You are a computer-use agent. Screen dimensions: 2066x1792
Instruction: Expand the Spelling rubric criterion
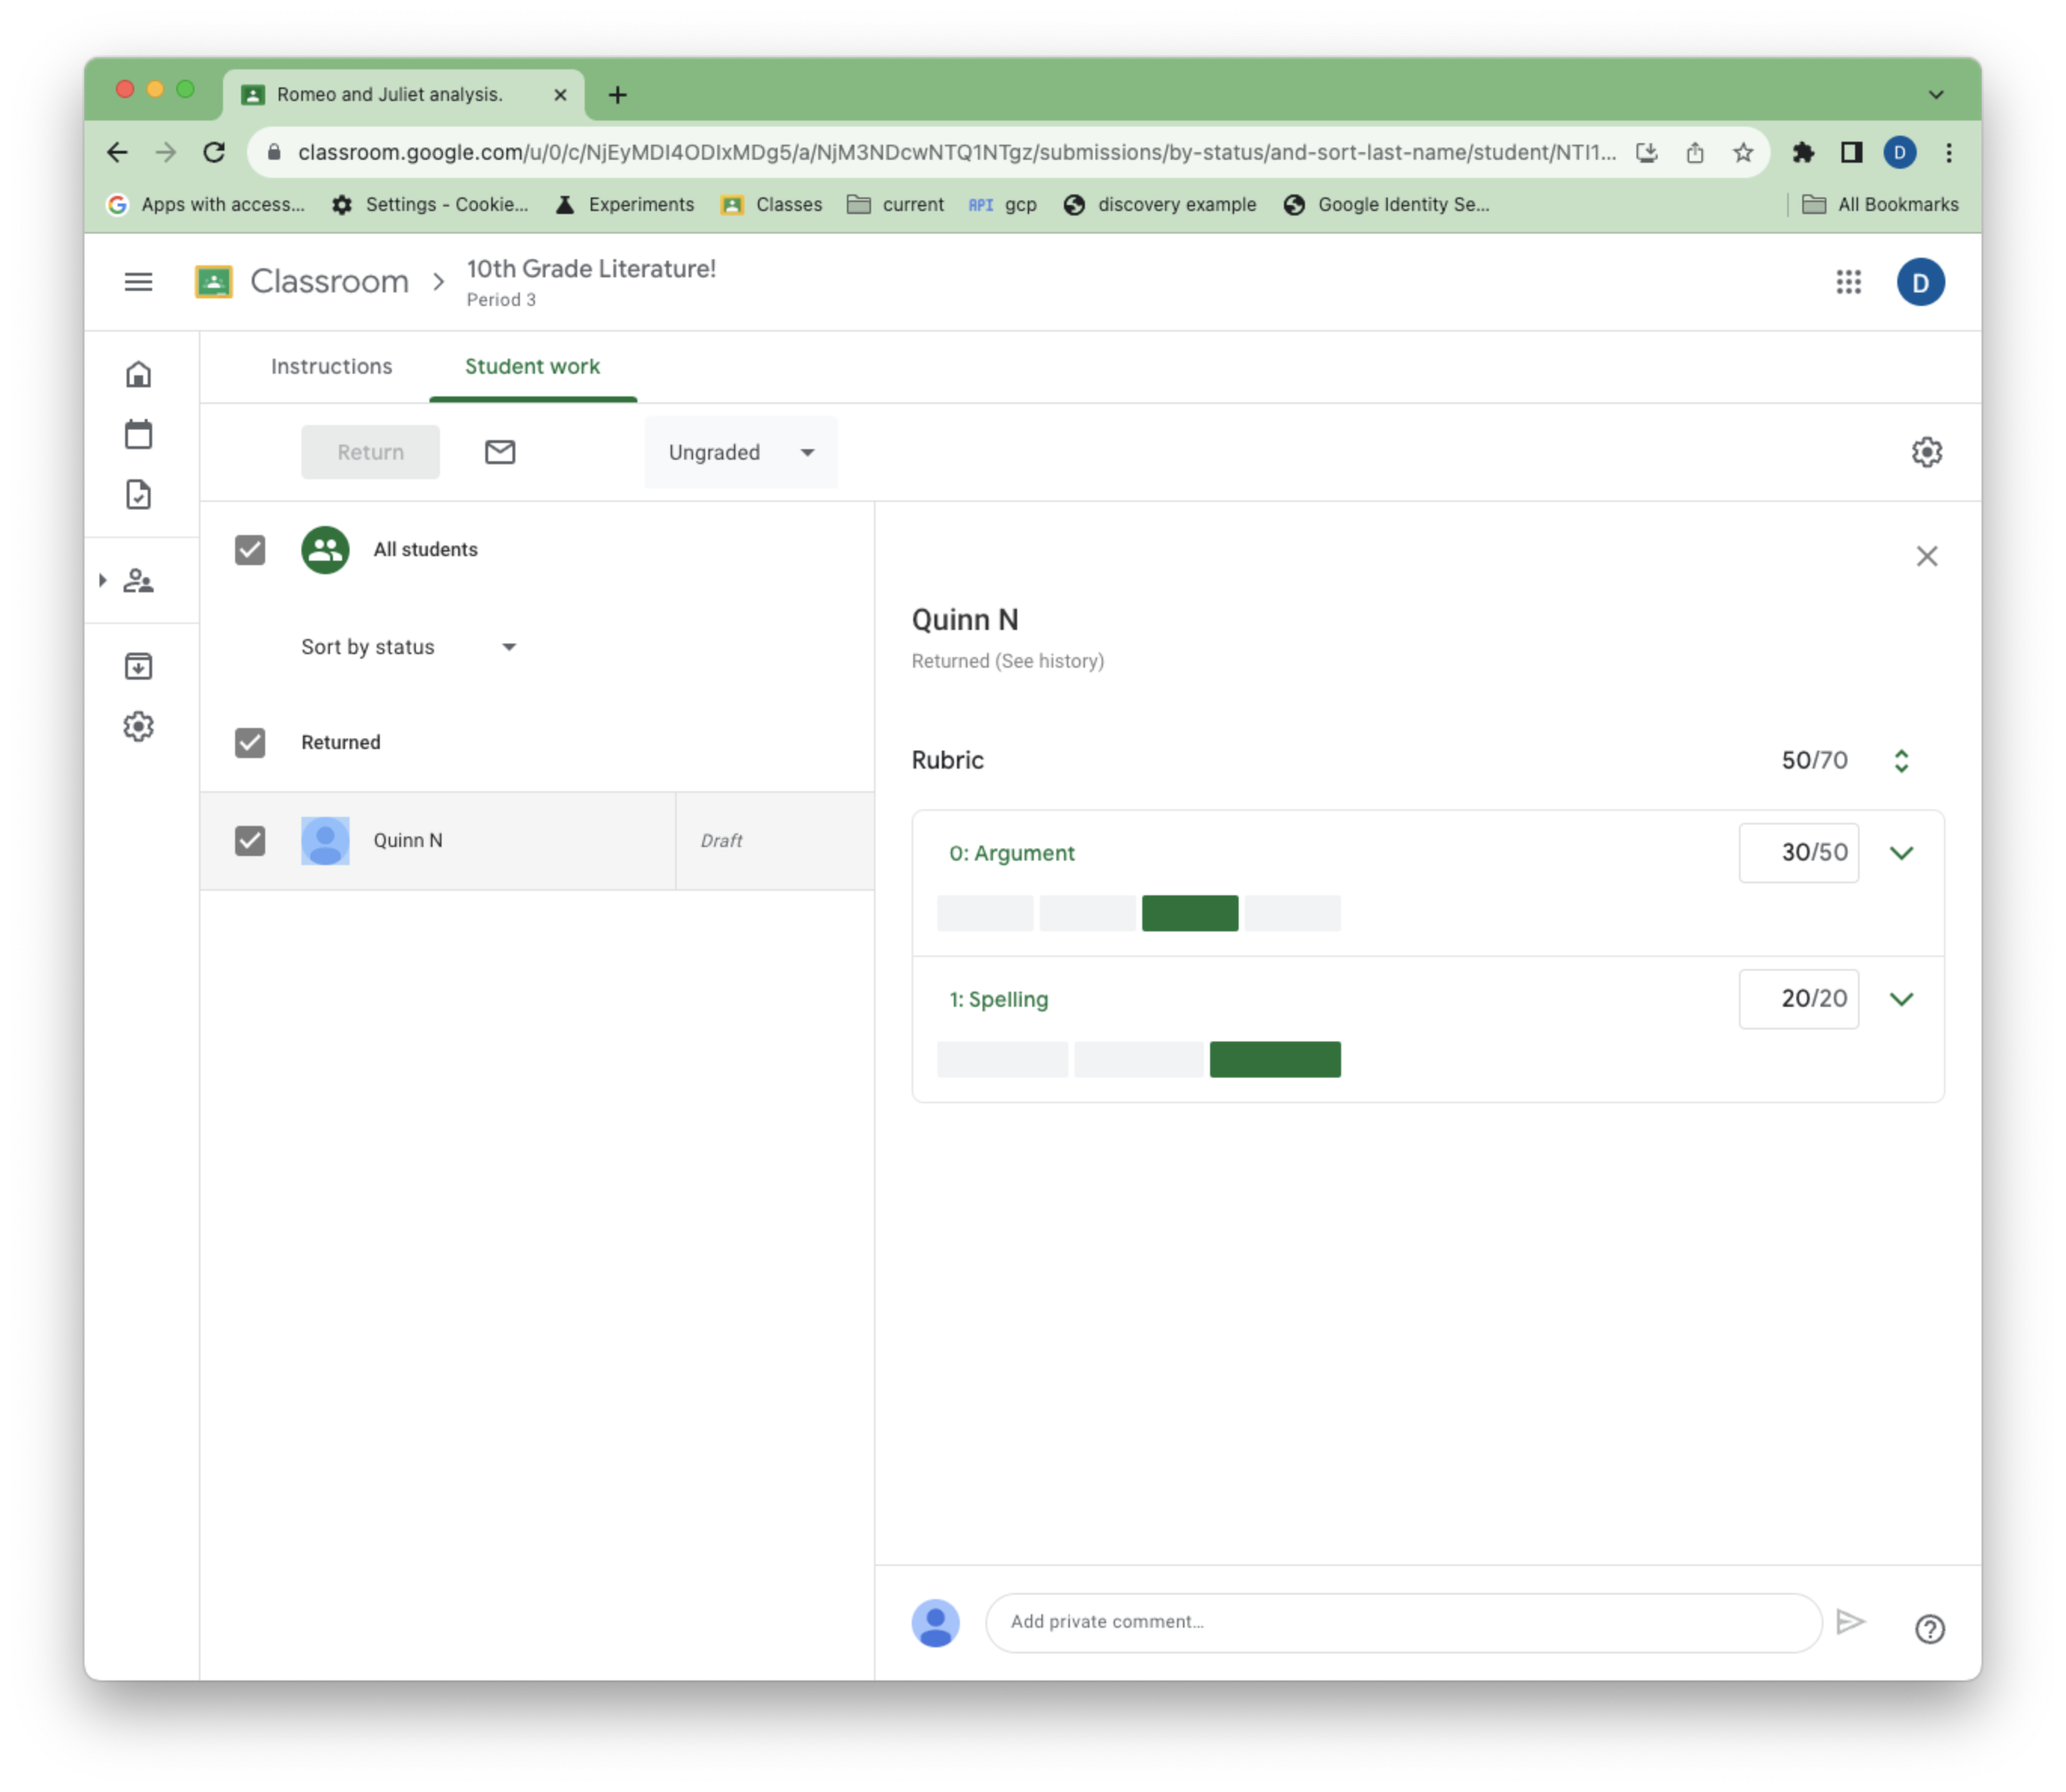tap(1901, 998)
